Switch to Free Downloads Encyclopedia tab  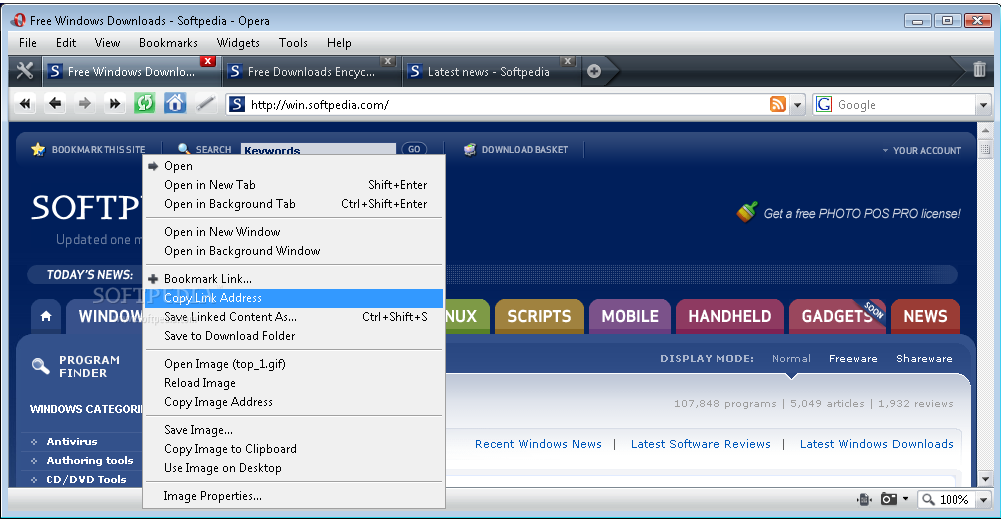311,71
